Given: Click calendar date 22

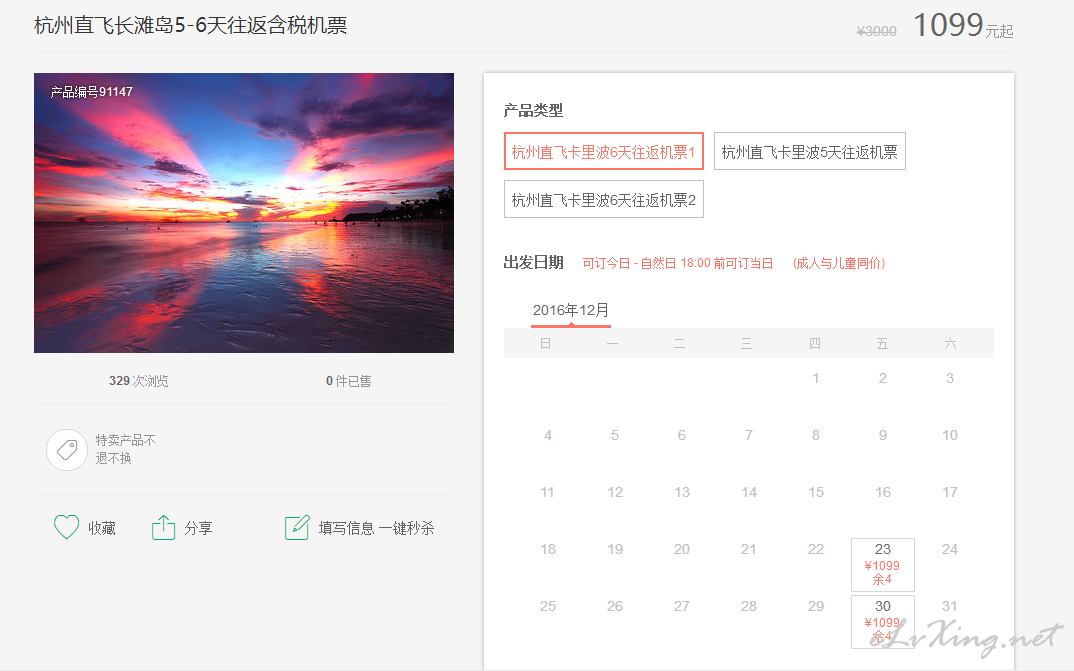Looking at the screenshot, I should tap(815, 549).
